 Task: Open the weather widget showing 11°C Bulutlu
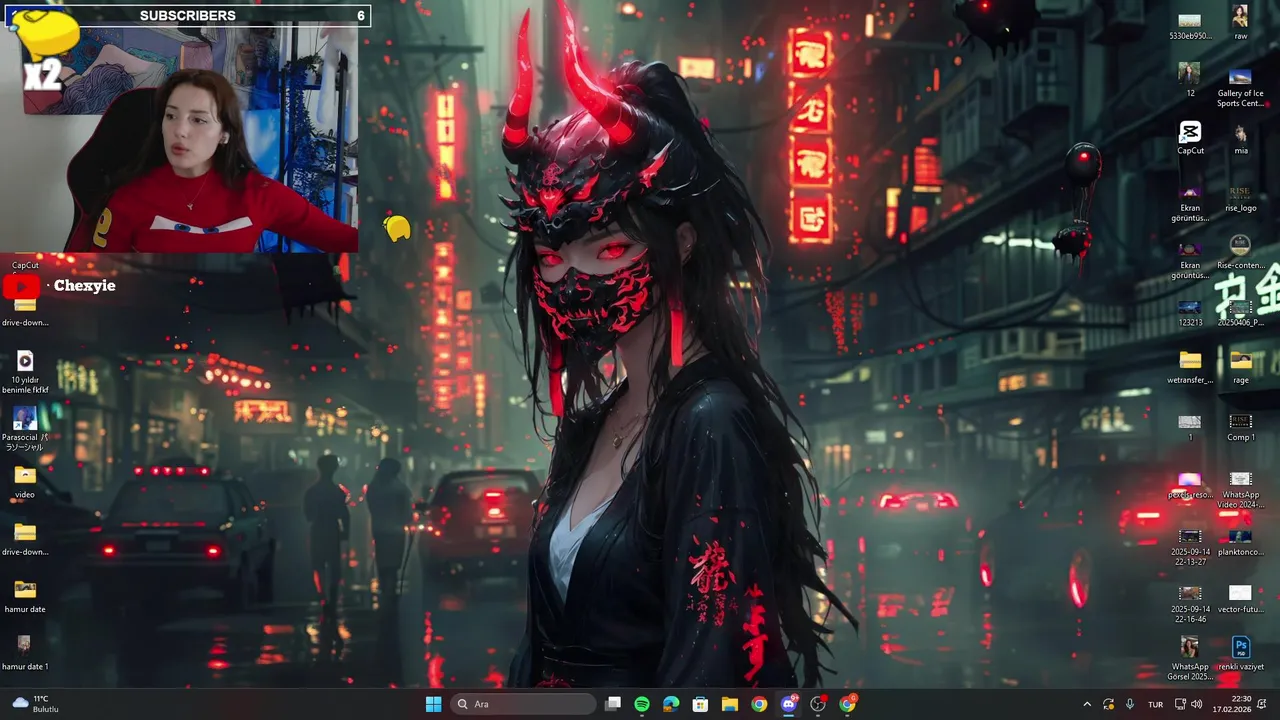pos(36,704)
